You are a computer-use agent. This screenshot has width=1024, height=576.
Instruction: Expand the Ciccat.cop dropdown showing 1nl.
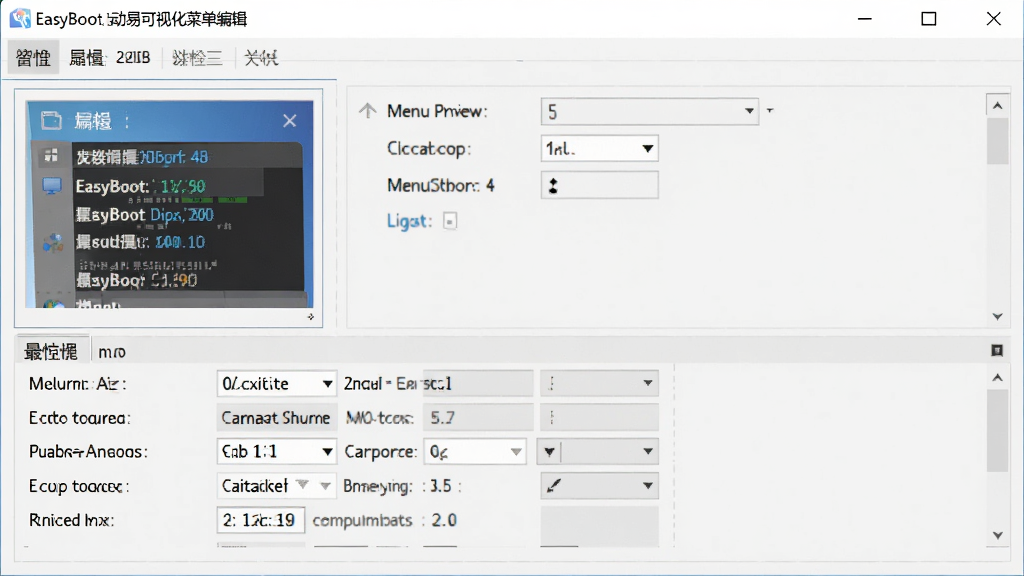tap(600, 149)
